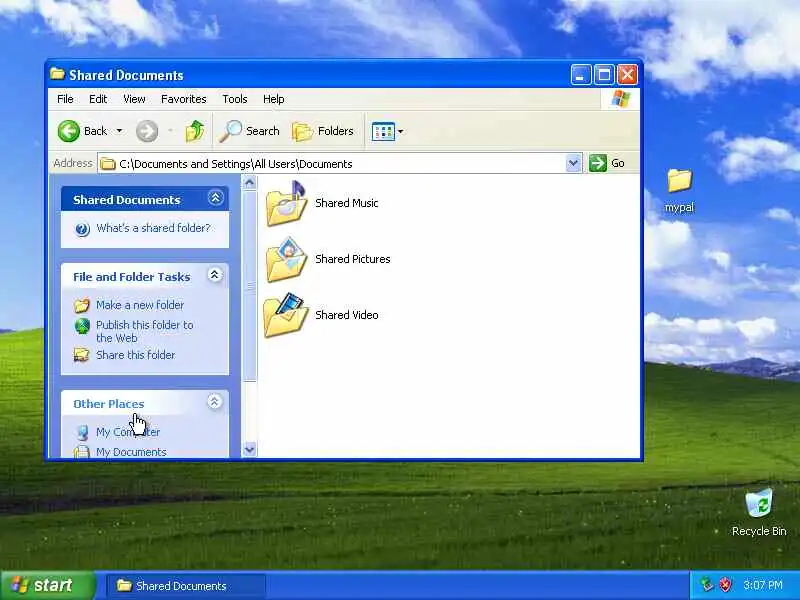Select the mypal folder on desktop
The width and height of the screenshot is (800, 600).
680,191
